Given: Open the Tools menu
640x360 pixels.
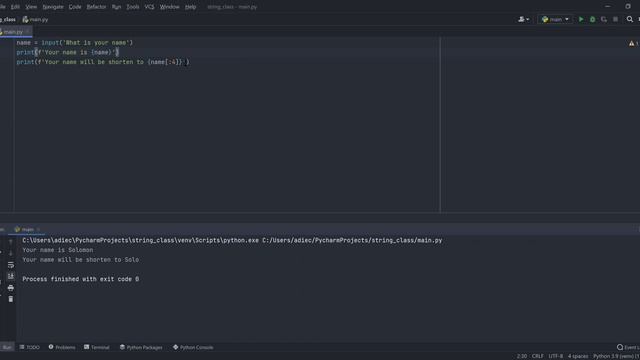Looking at the screenshot, I should pos(133,7).
